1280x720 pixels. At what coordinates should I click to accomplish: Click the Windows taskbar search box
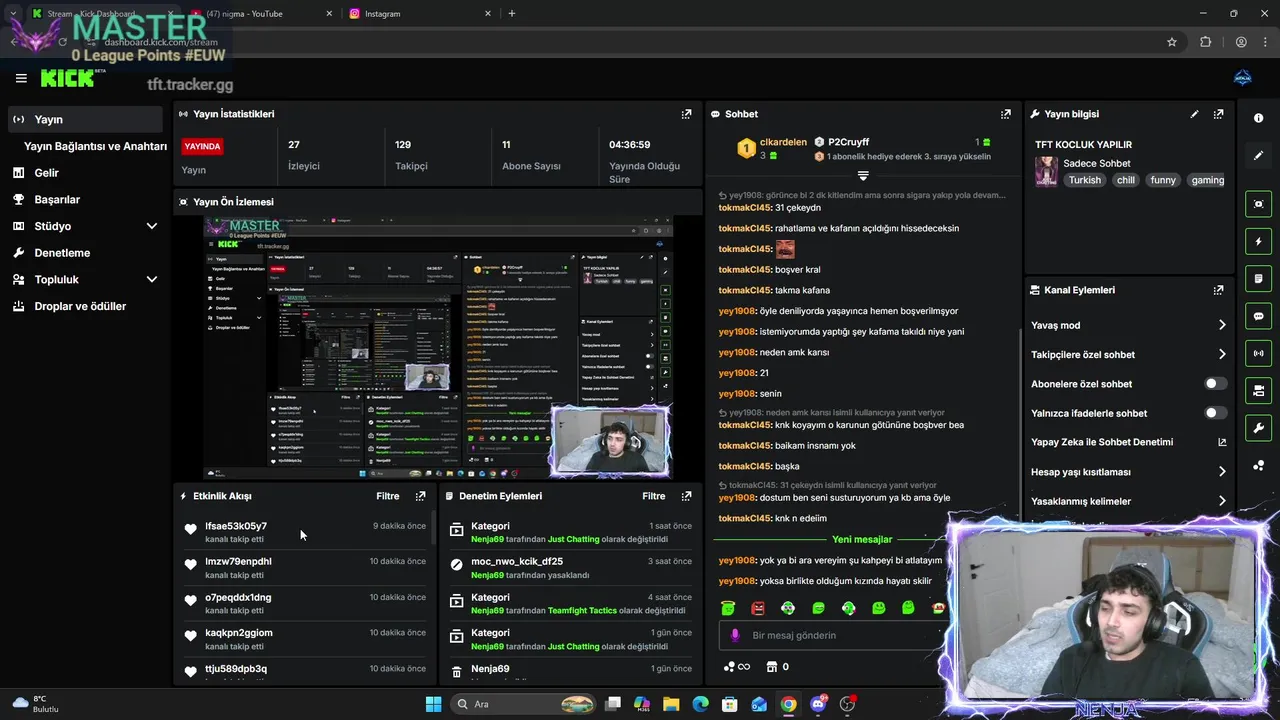coord(525,704)
